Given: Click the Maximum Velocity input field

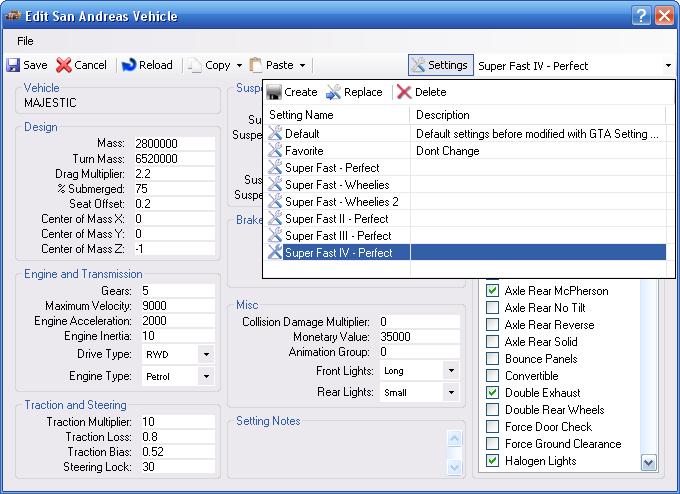Looking at the screenshot, I should [x=177, y=306].
